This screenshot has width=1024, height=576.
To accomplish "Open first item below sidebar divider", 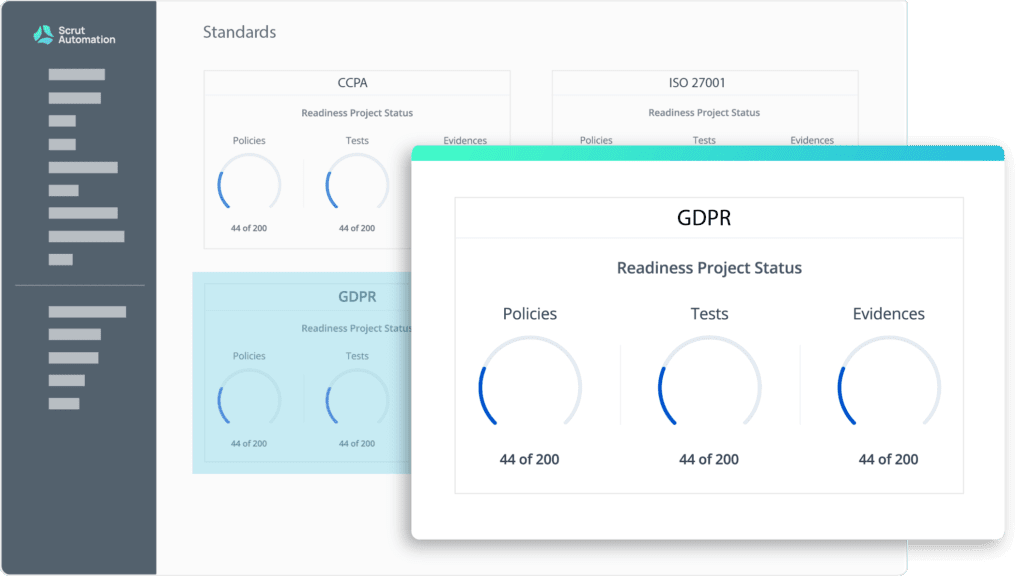I will (x=87, y=312).
